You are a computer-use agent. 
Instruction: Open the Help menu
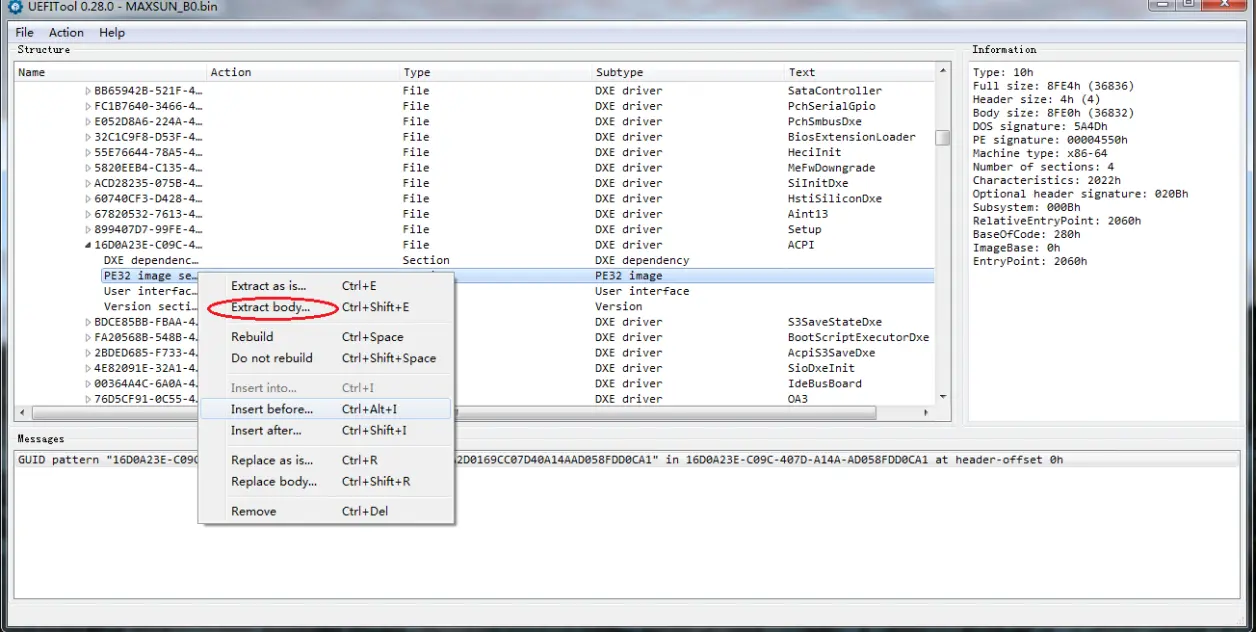112,32
